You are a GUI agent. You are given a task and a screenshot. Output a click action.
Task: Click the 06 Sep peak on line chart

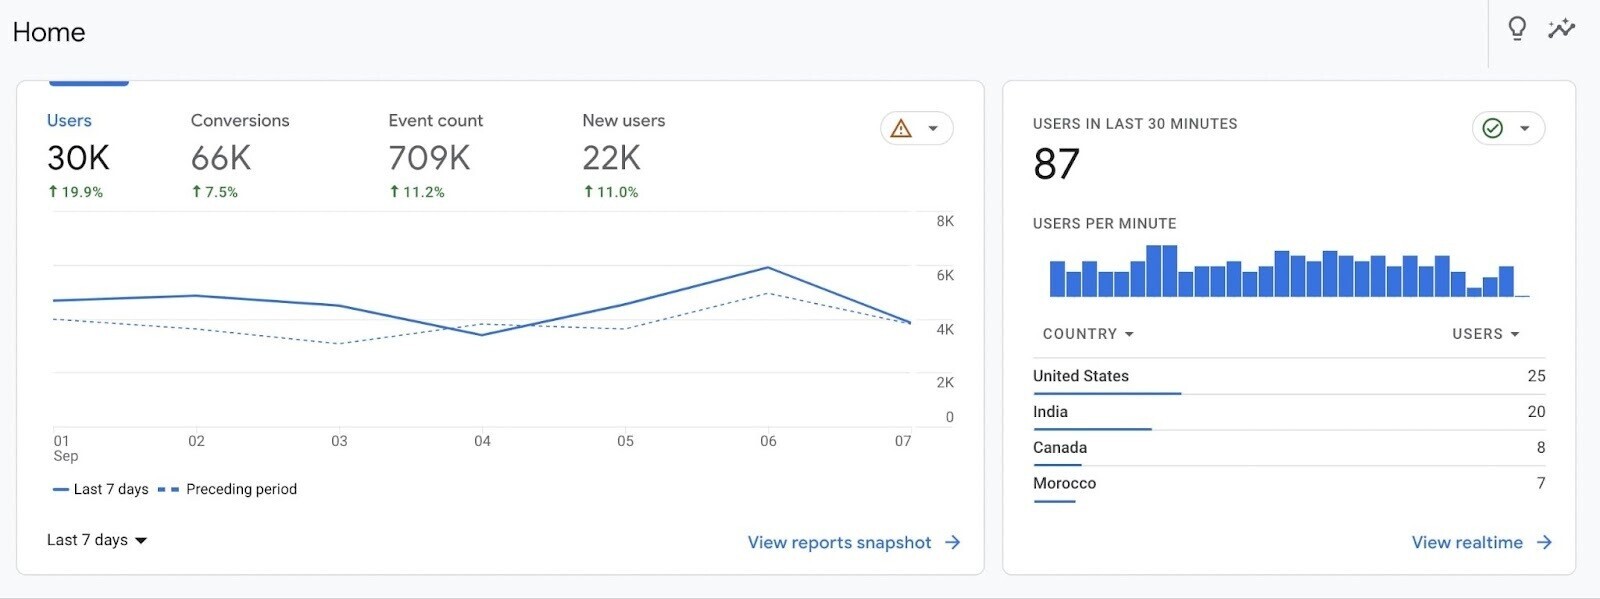pos(767,268)
